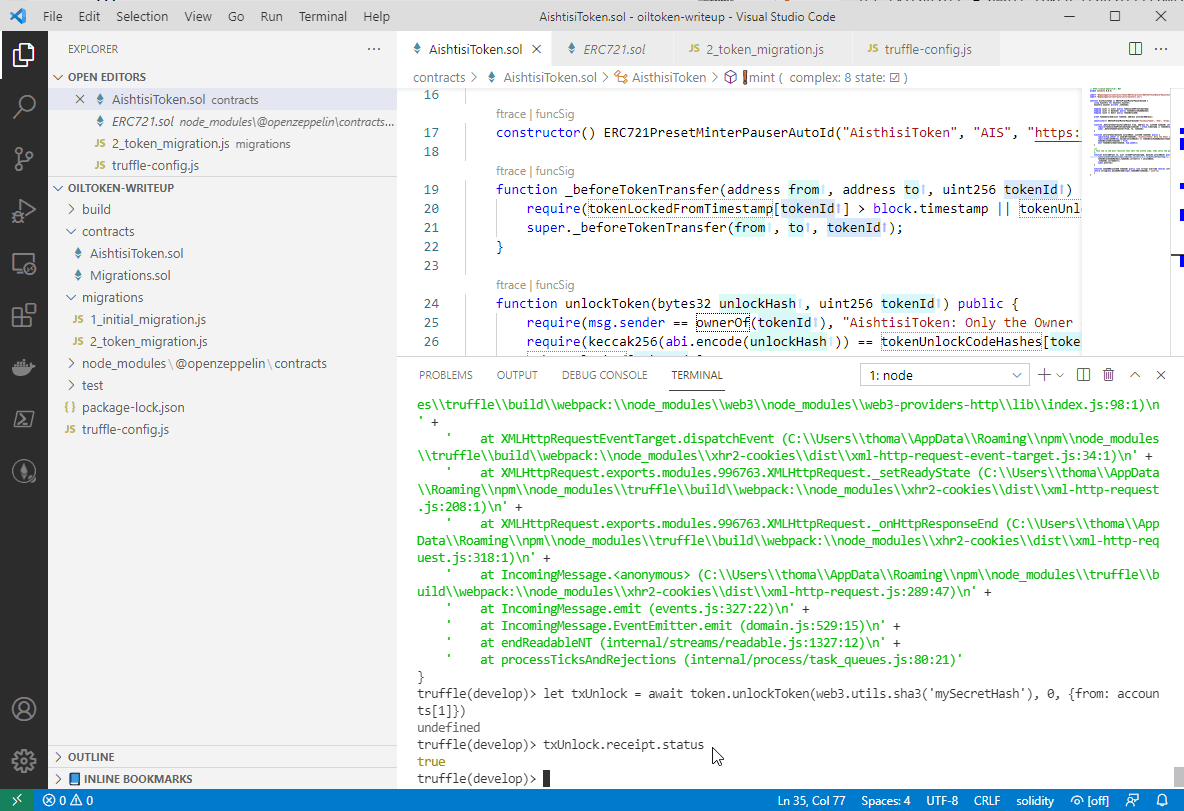Change indentation 'Spaces: 4'

coord(885,800)
